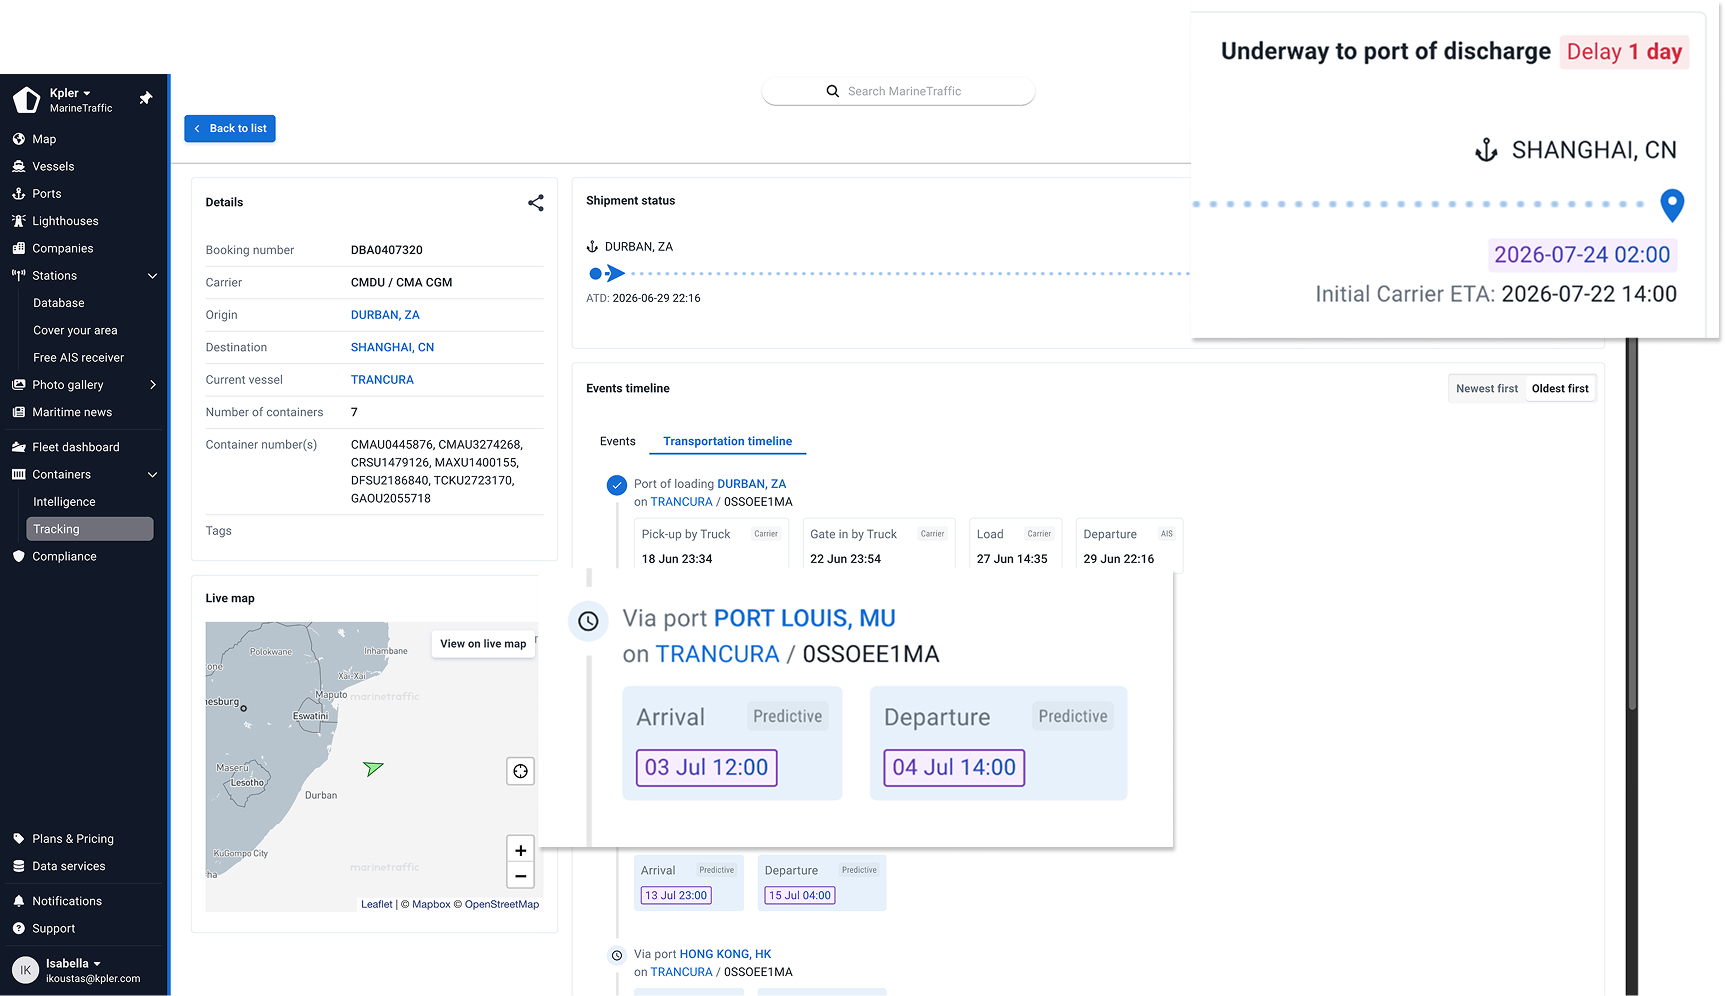Go to Ports in sidebar
The width and height of the screenshot is (1725, 996).
46,194
